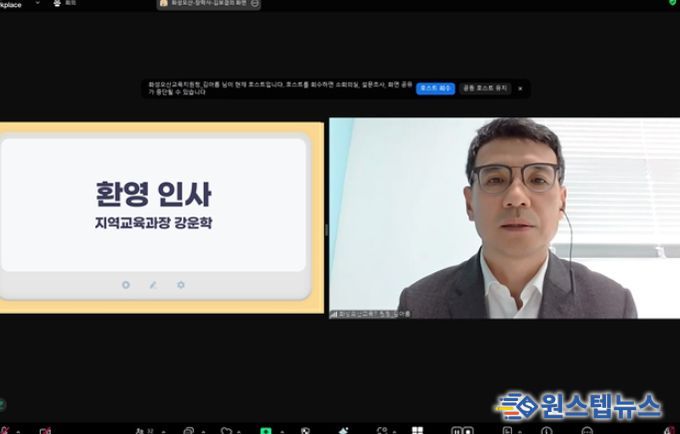Open the Workplace dropdown chevron
This screenshot has height=434, width=680.
tap(37, 3)
